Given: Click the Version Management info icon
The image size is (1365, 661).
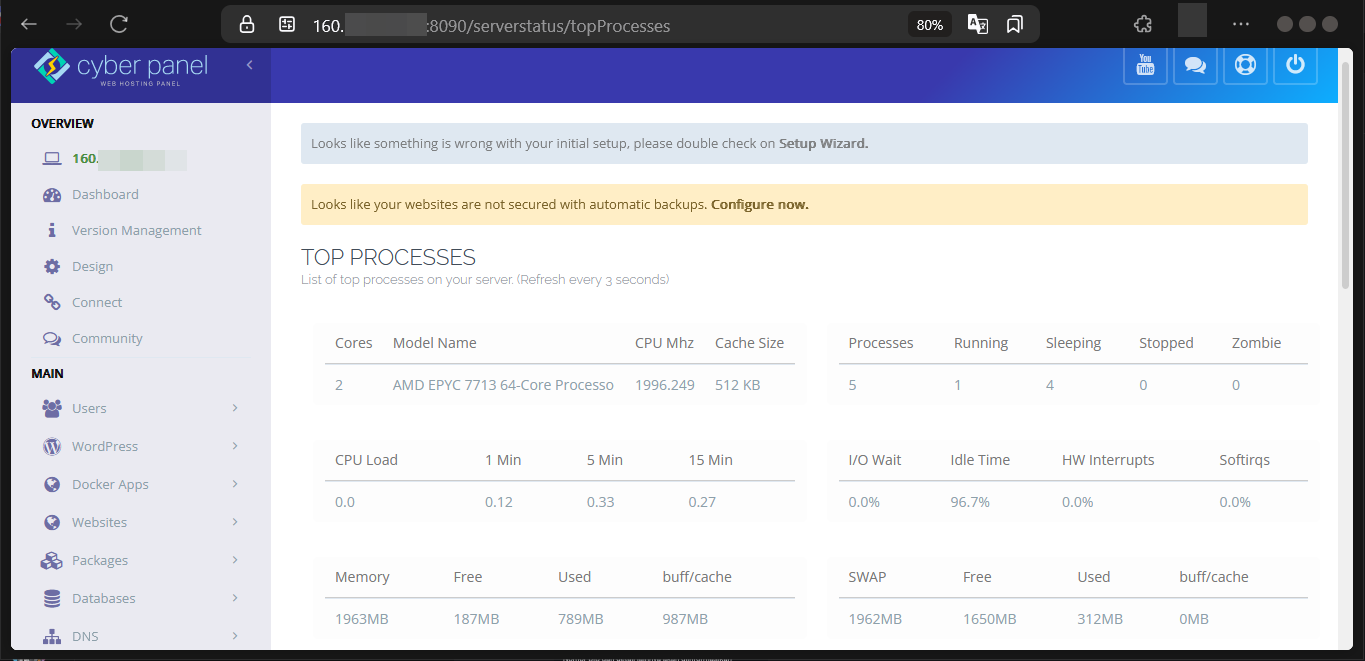Looking at the screenshot, I should coord(52,230).
